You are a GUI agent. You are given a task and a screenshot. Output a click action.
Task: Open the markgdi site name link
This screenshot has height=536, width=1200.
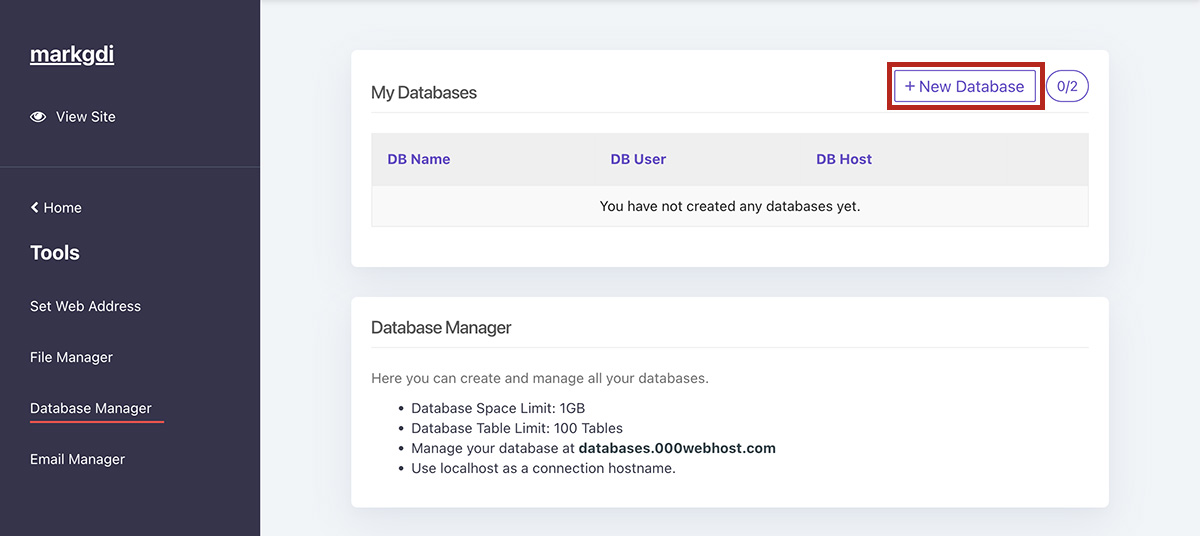[72, 55]
